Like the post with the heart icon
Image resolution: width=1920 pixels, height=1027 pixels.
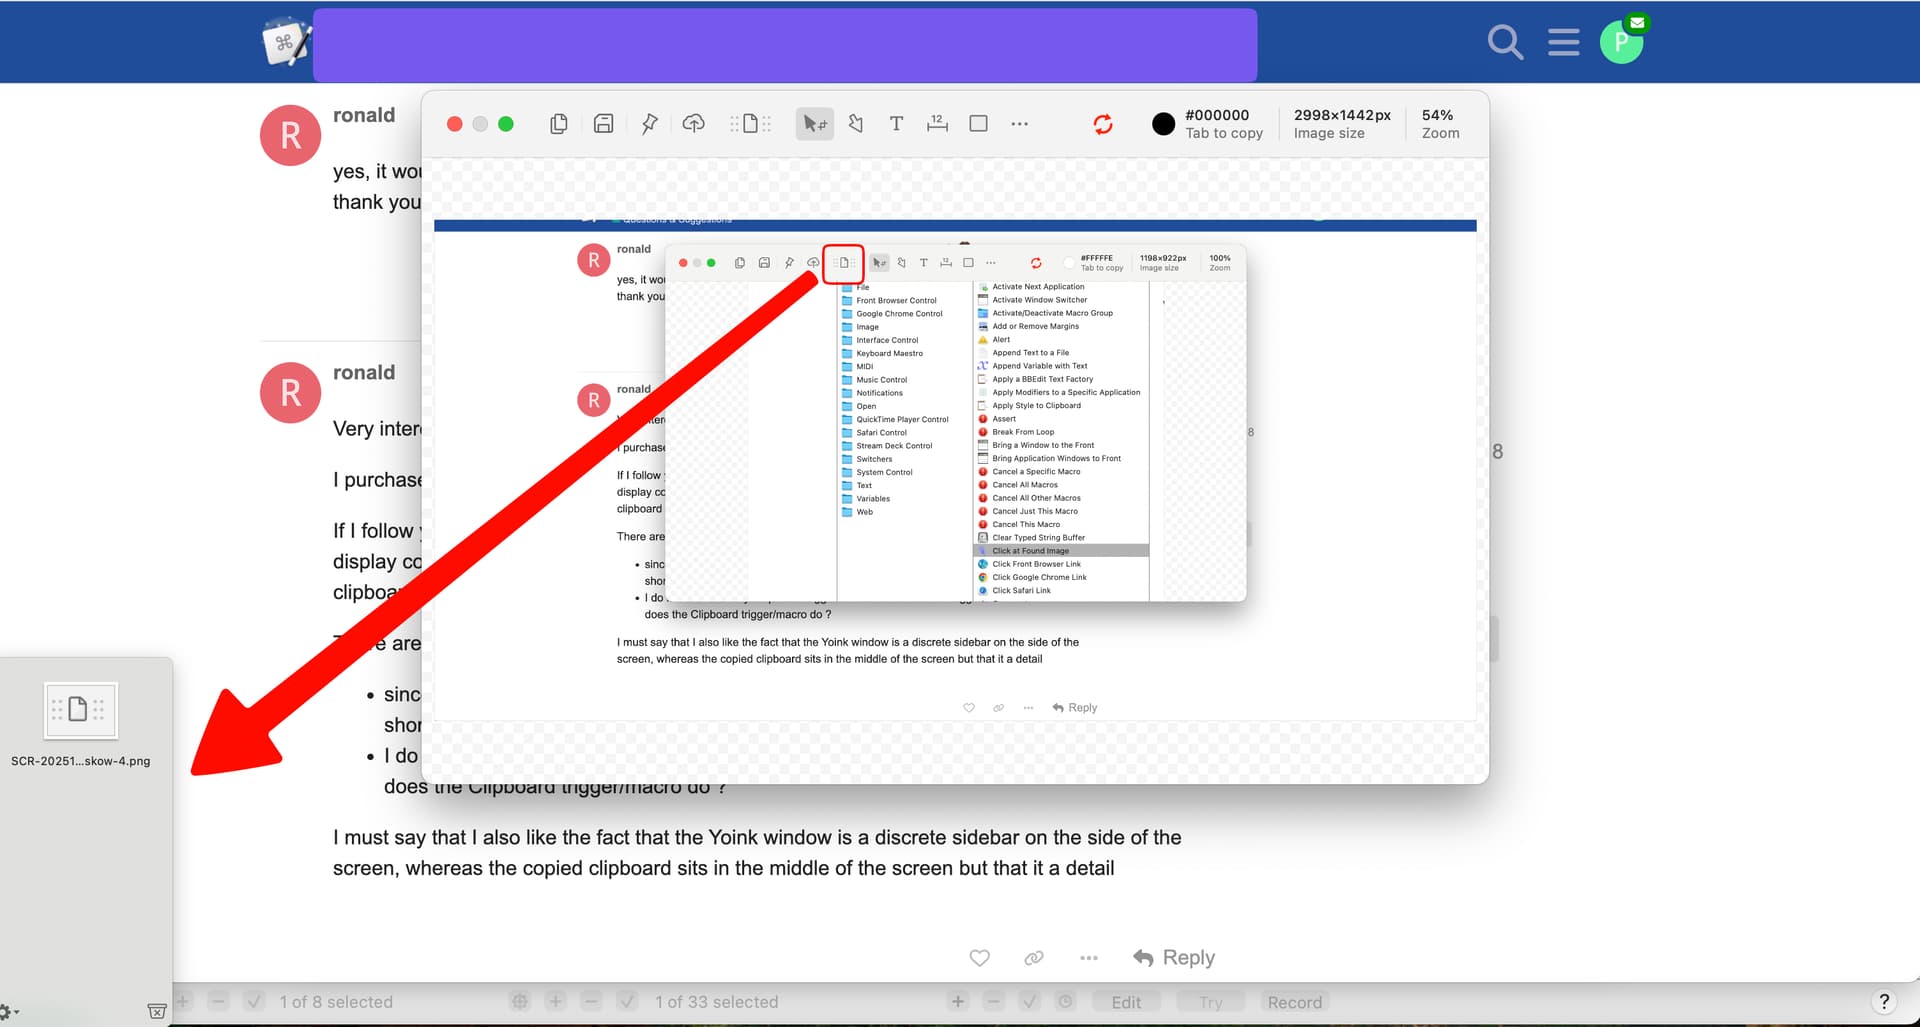[979, 958]
